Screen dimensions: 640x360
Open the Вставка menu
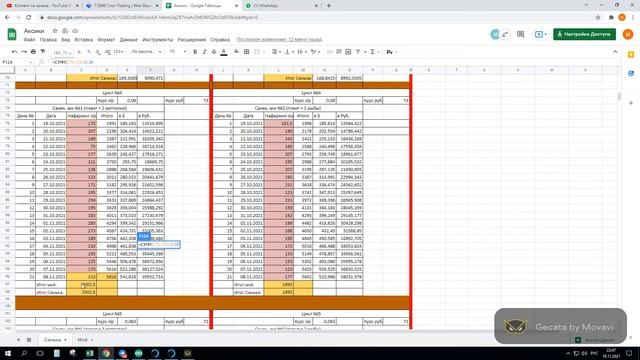pyautogui.click(x=84, y=40)
